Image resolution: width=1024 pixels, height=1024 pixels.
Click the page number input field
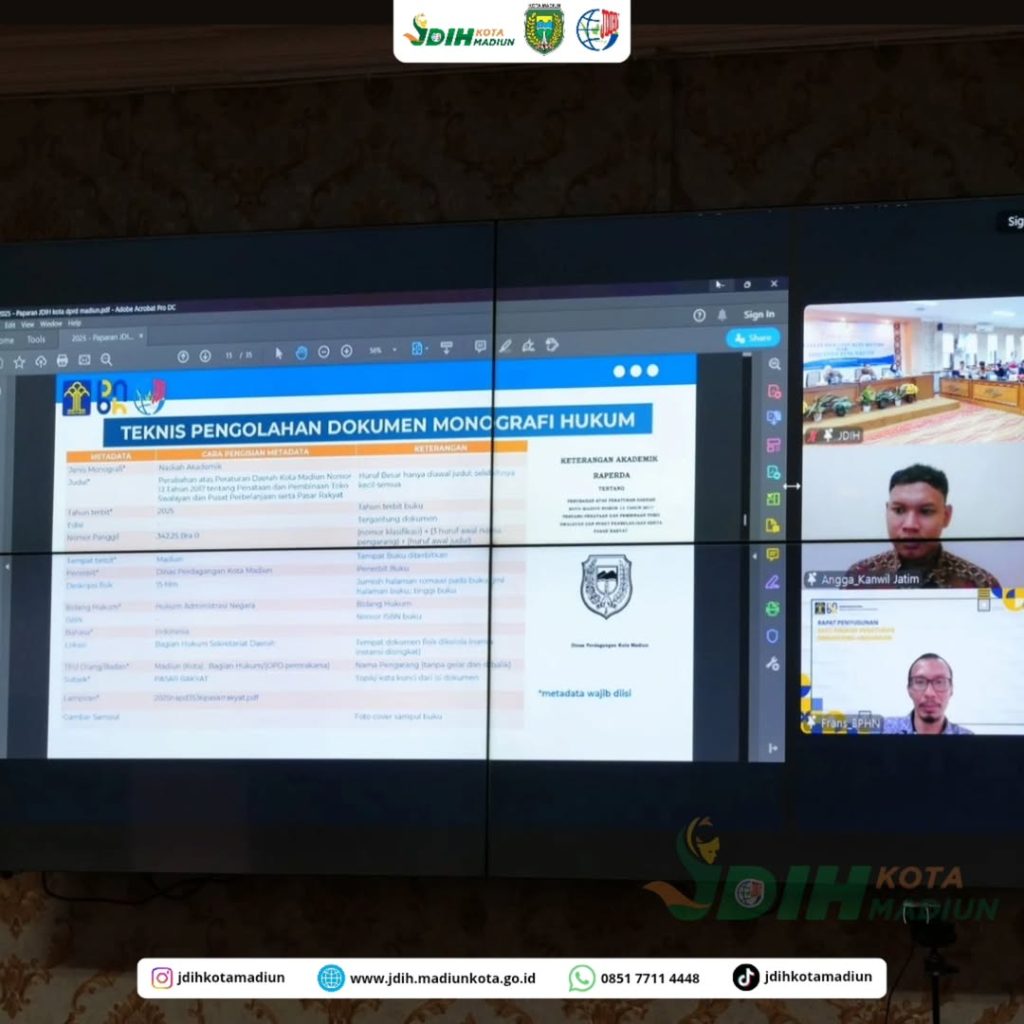point(229,354)
